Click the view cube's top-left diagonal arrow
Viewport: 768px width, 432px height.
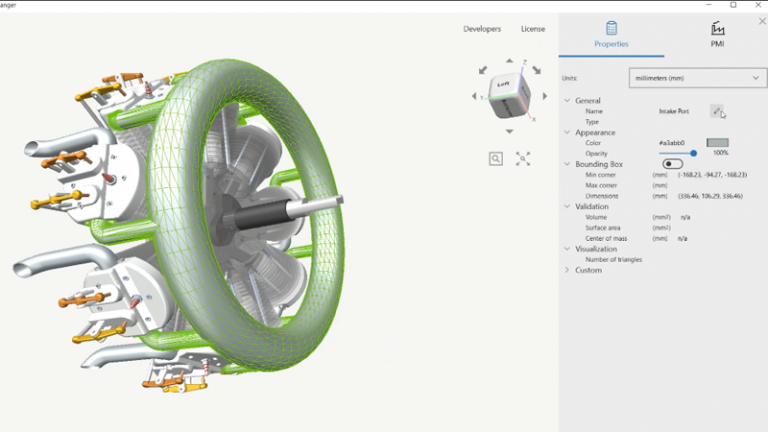point(483,70)
